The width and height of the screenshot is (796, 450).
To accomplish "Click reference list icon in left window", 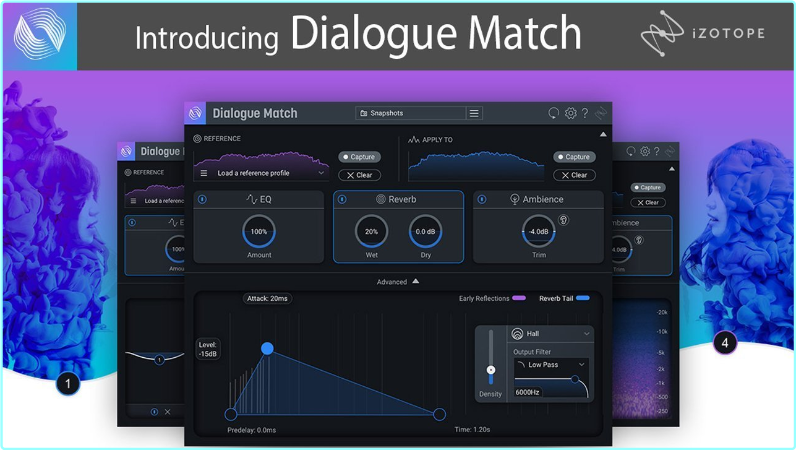I will (x=134, y=201).
